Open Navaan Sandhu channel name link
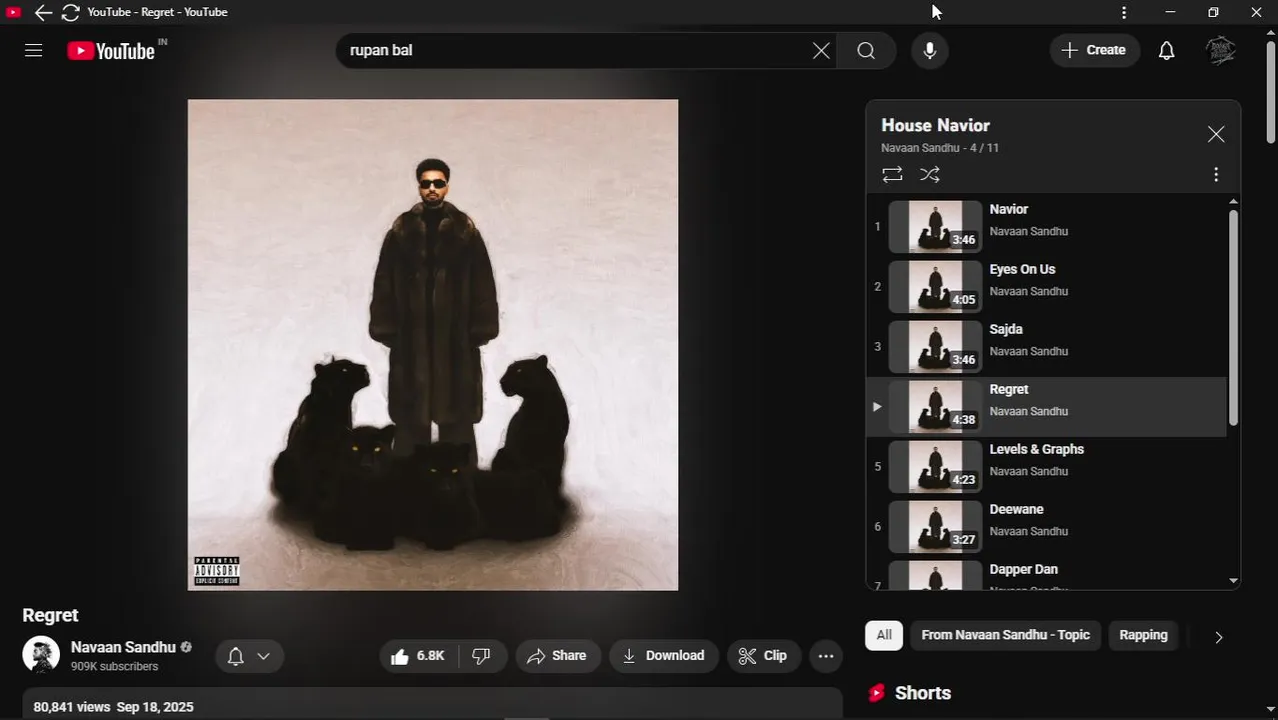 click(123, 647)
